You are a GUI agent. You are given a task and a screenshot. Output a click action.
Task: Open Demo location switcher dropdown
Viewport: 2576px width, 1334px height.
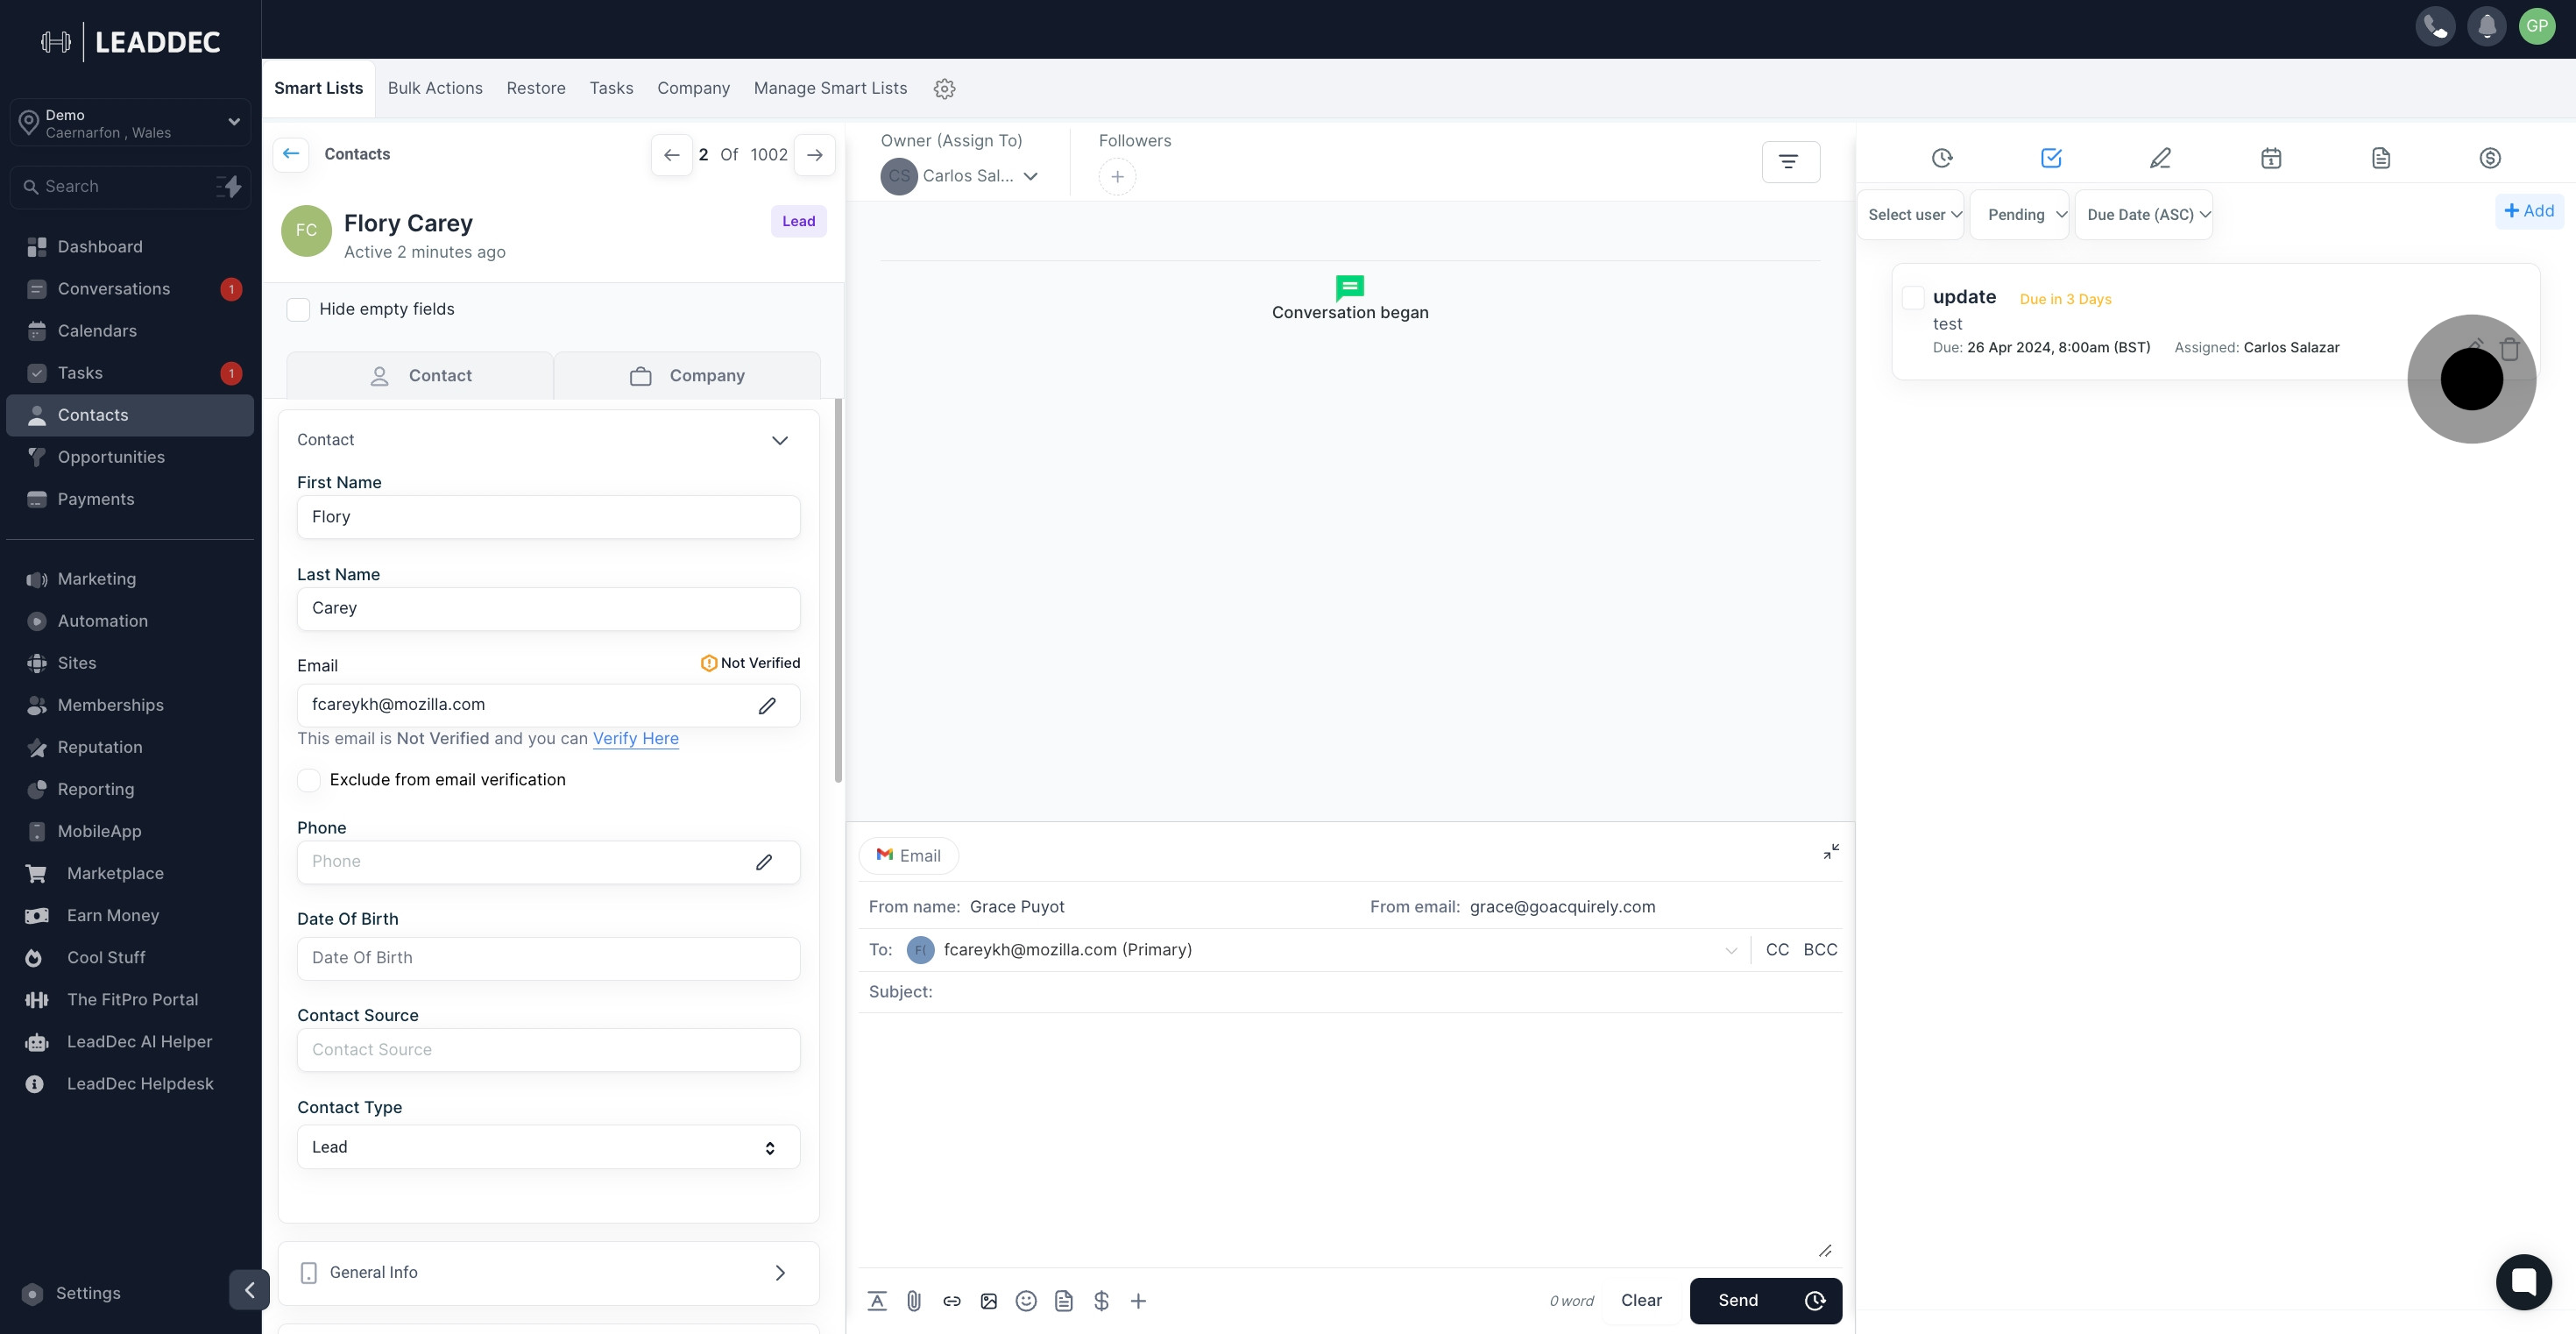131,123
